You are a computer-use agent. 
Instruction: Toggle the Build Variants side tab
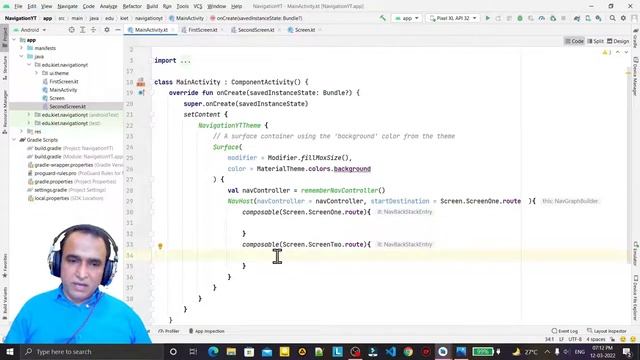[x=4, y=303]
